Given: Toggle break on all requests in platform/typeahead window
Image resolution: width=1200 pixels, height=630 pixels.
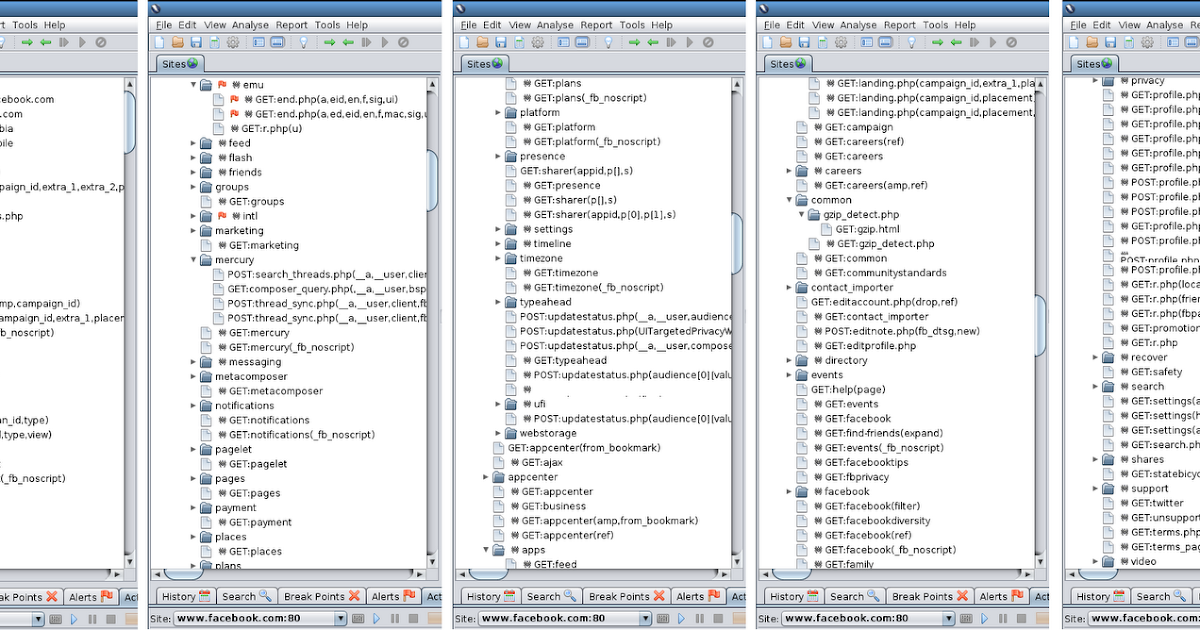Looking at the screenshot, I should click(633, 42).
